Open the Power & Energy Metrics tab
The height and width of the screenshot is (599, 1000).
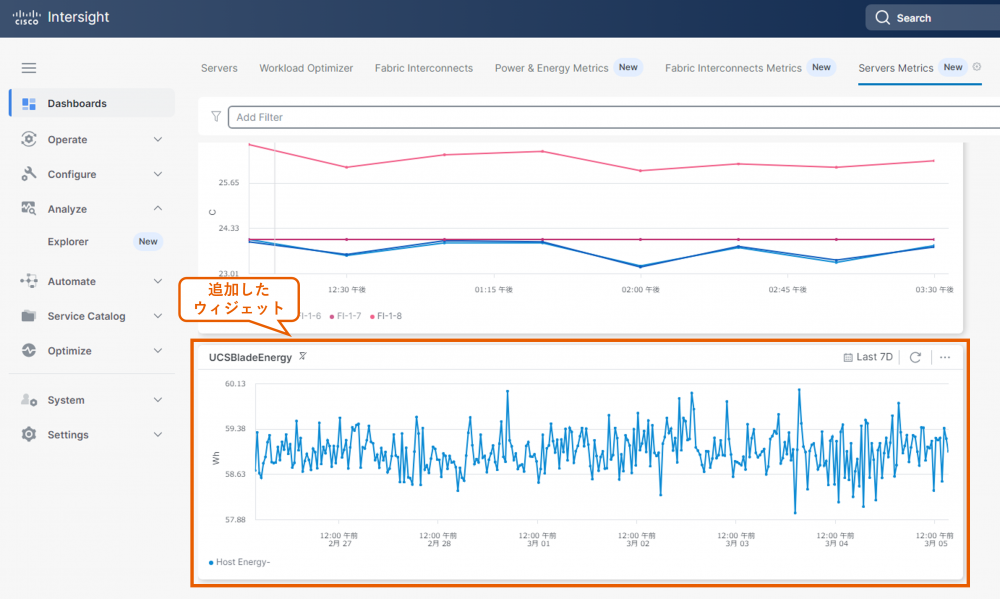tap(552, 68)
